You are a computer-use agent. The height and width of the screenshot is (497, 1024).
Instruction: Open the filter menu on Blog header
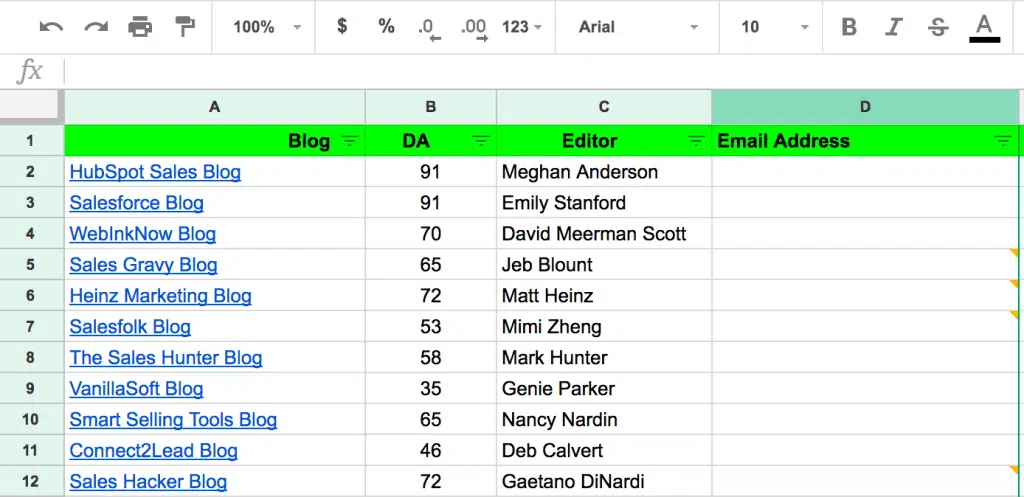[349, 141]
